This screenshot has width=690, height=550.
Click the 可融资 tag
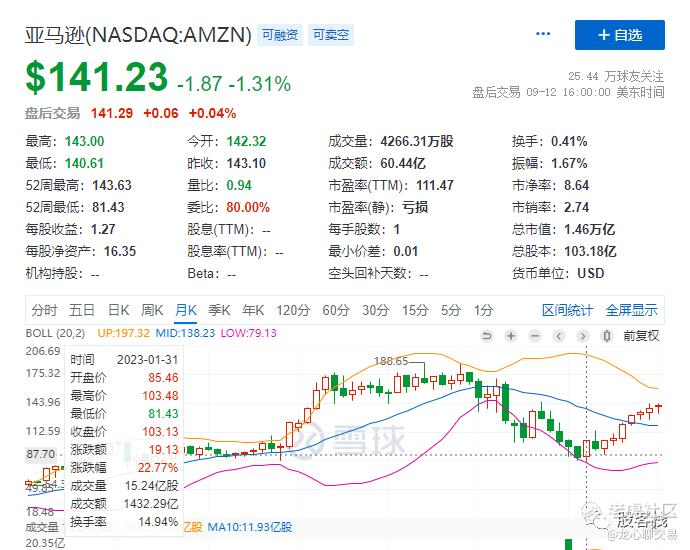[280, 35]
